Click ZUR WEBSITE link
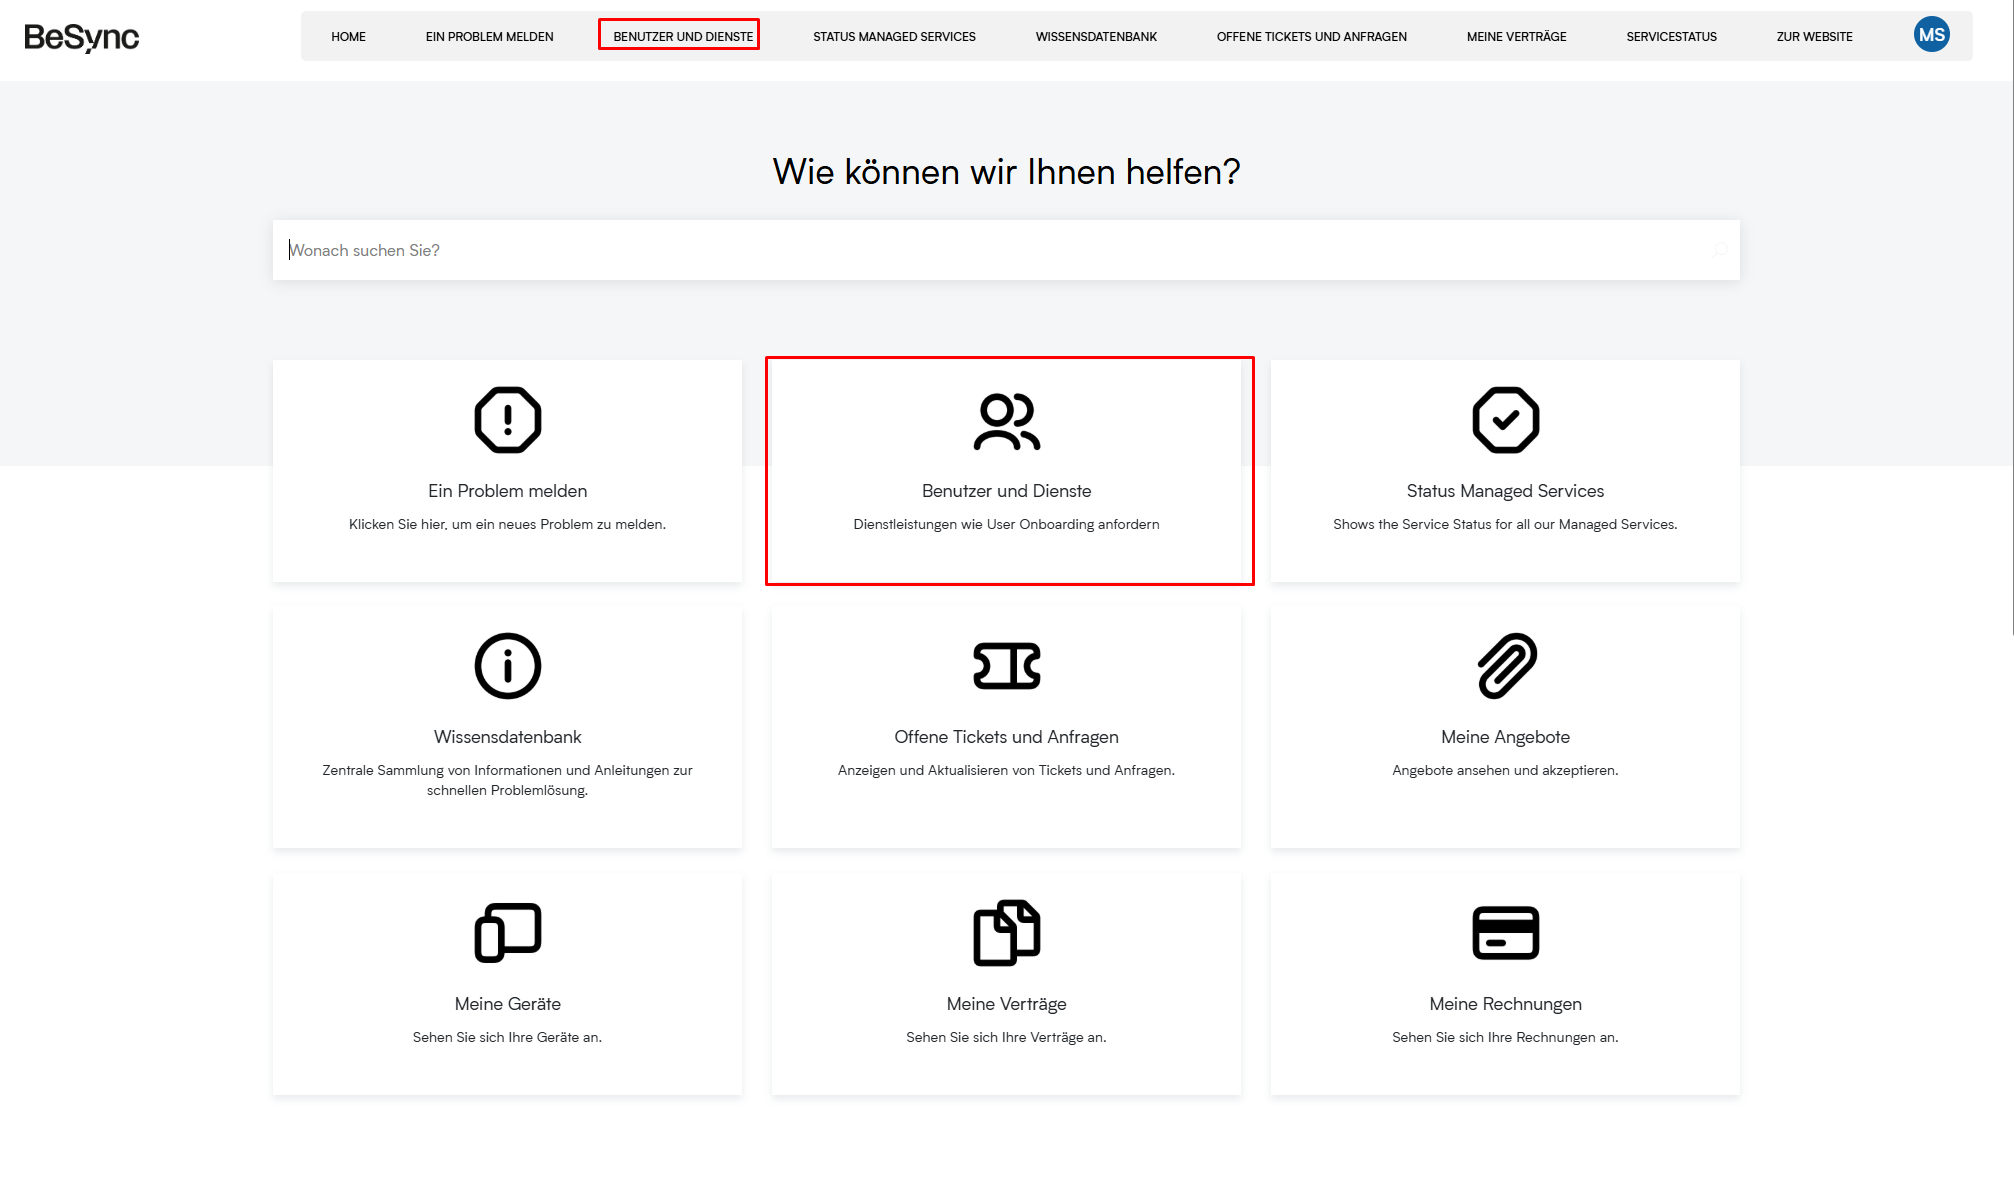 point(1814,37)
